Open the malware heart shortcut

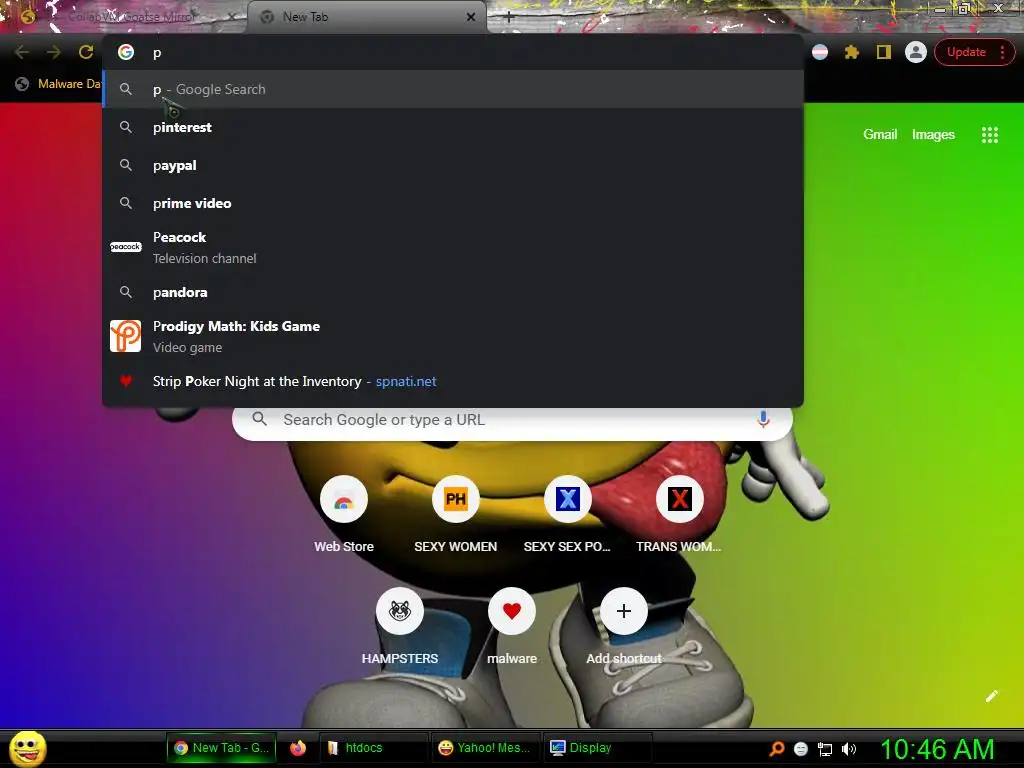(511, 627)
